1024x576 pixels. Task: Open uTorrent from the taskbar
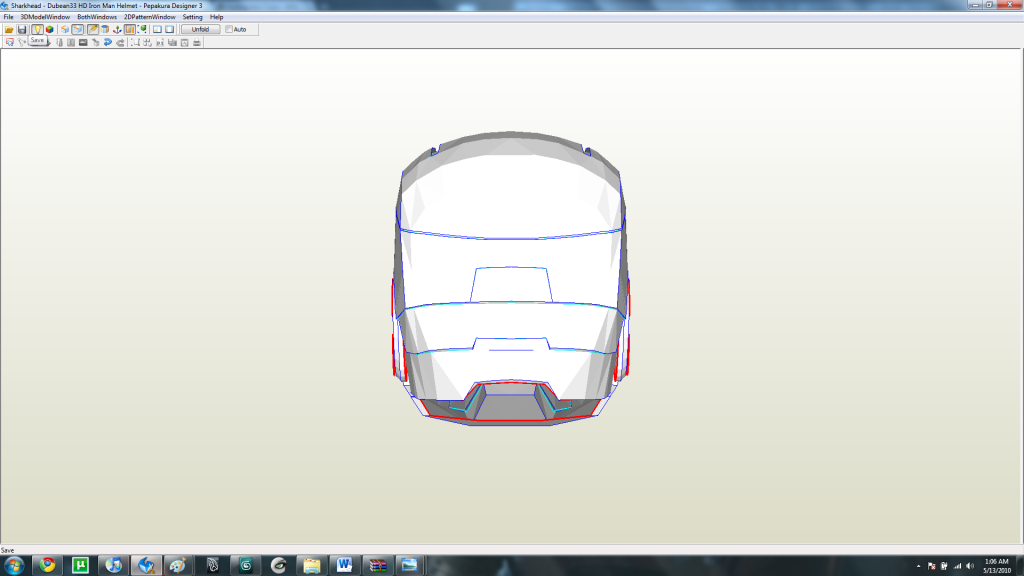(x=80, y=566)
